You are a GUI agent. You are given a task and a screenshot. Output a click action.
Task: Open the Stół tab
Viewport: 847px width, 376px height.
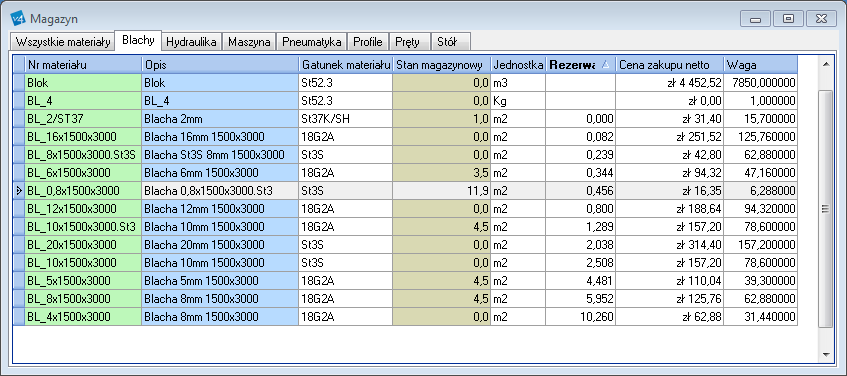coord(451,42)
